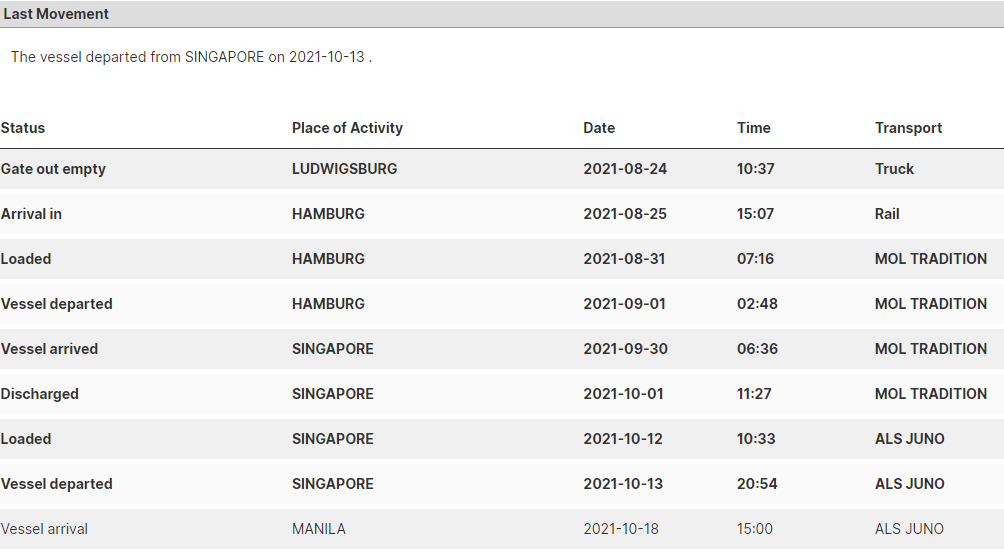The image size is (1004, 554).
Task: Click the Date column header
Action: pos(599,128)
